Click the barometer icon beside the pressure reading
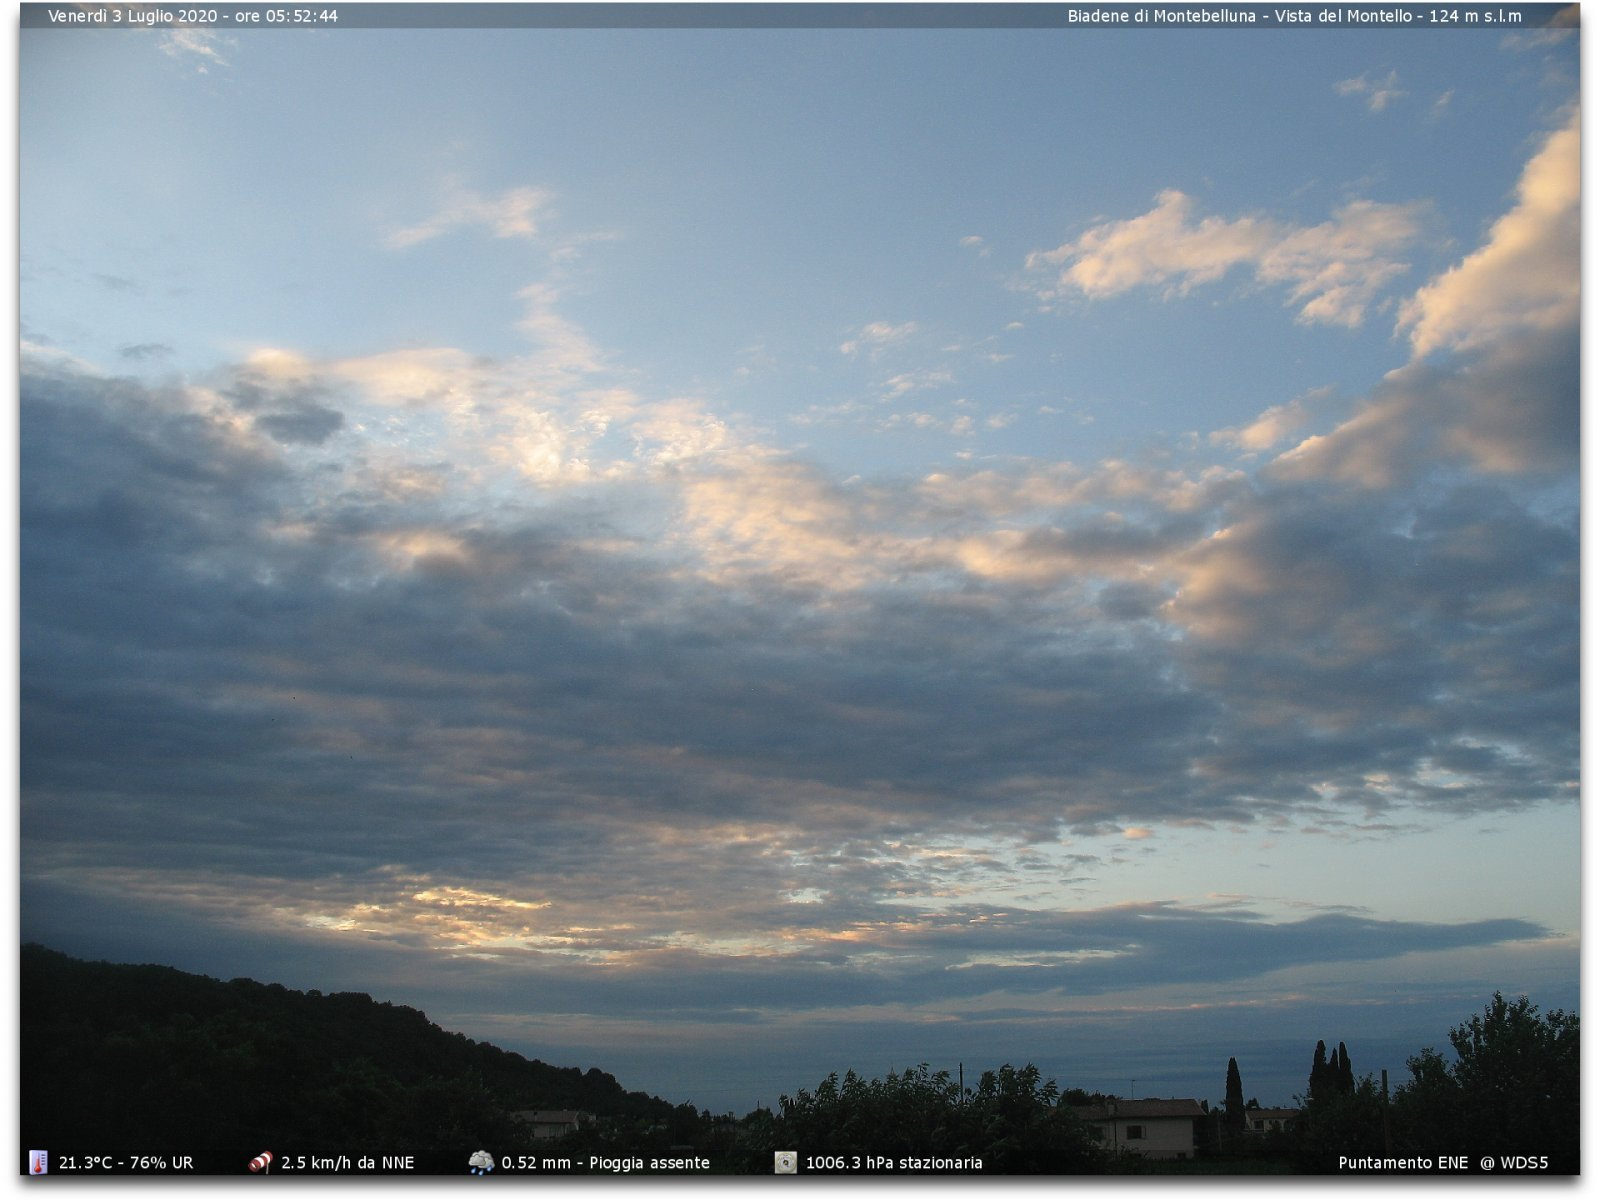The height and width of the screenshot is (1200, 1600). 786,1162
